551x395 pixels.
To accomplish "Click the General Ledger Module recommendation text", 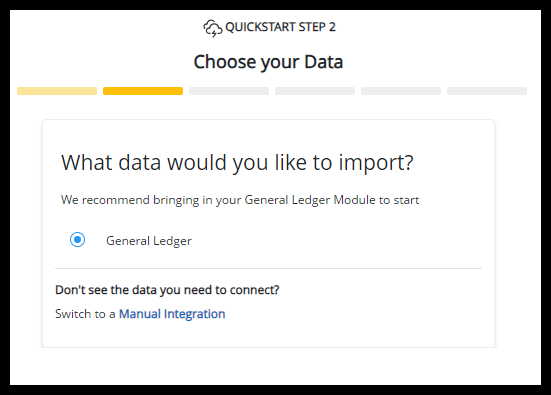I will click(x=240, y=200).
